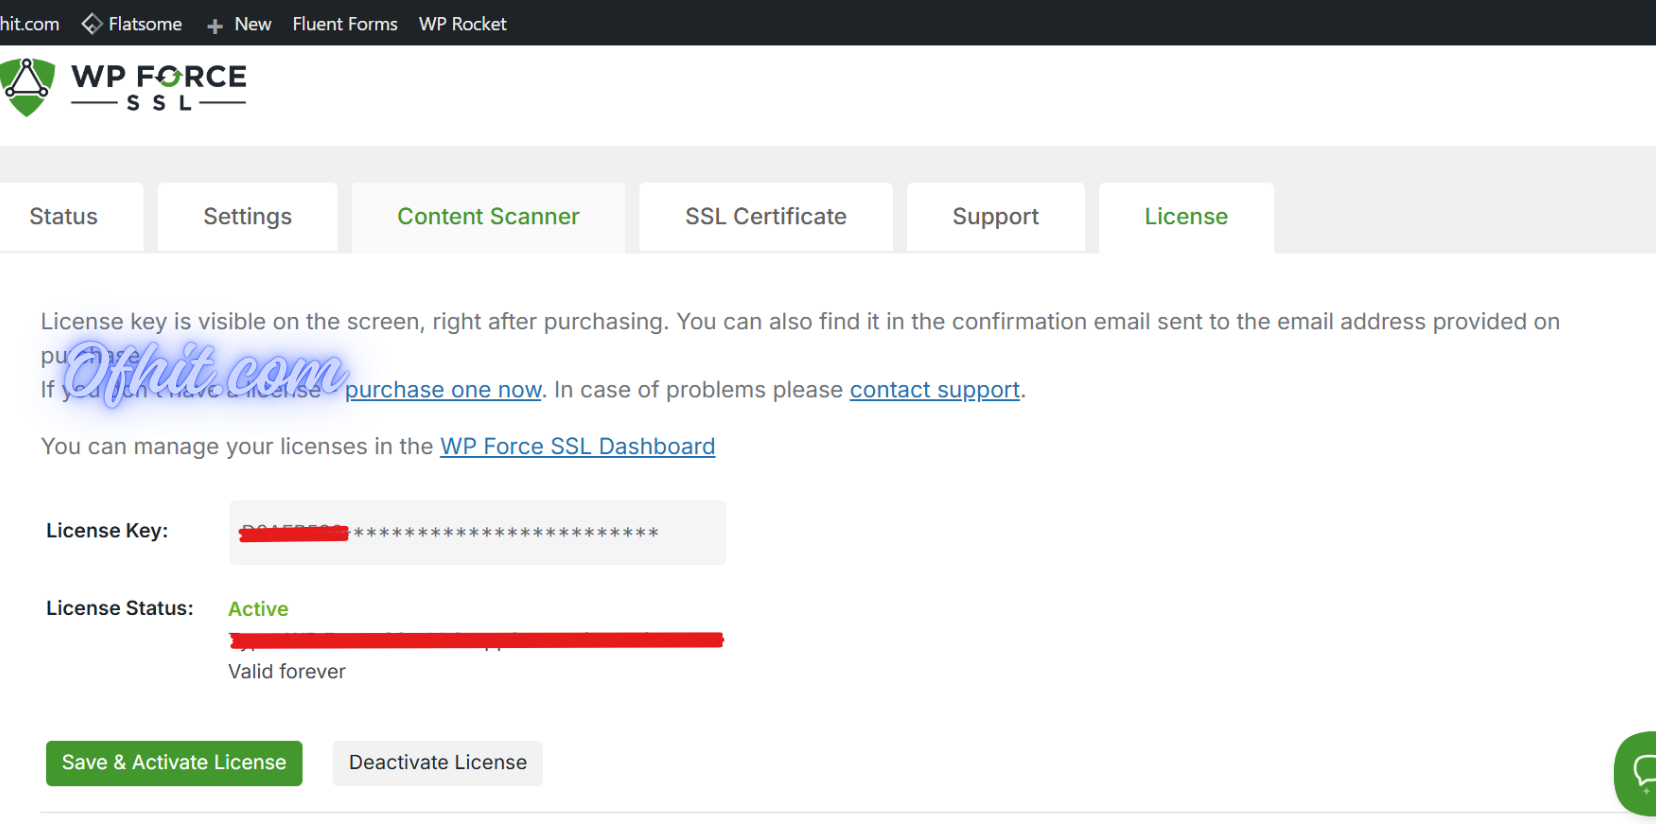Open the WP Rocket admin bar menu
This screenshot has height=824, width=1656.
pos(462,24)
